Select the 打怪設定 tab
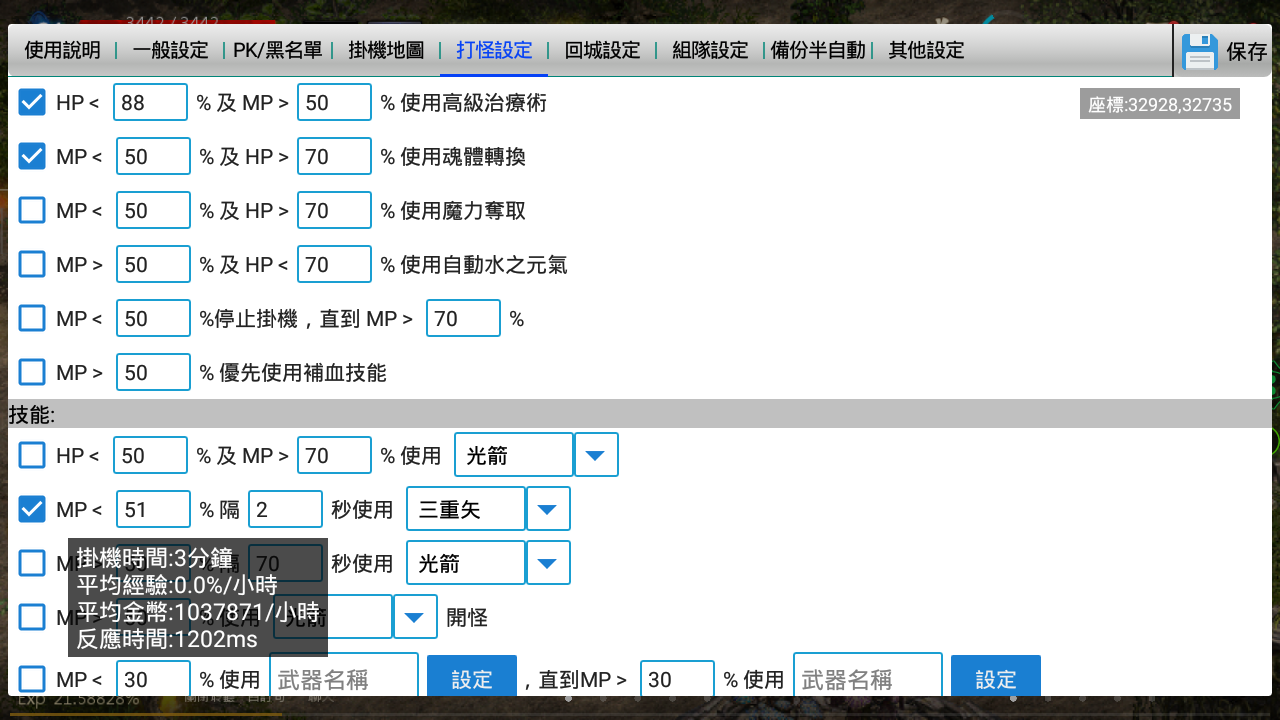1280x720 pixels. [x=494, y=50]
